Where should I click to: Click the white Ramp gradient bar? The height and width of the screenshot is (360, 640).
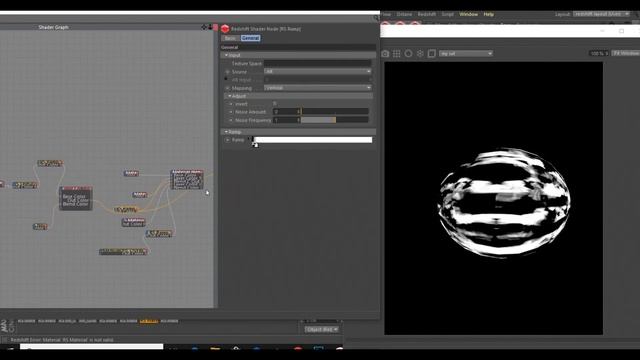click(313, 140)
